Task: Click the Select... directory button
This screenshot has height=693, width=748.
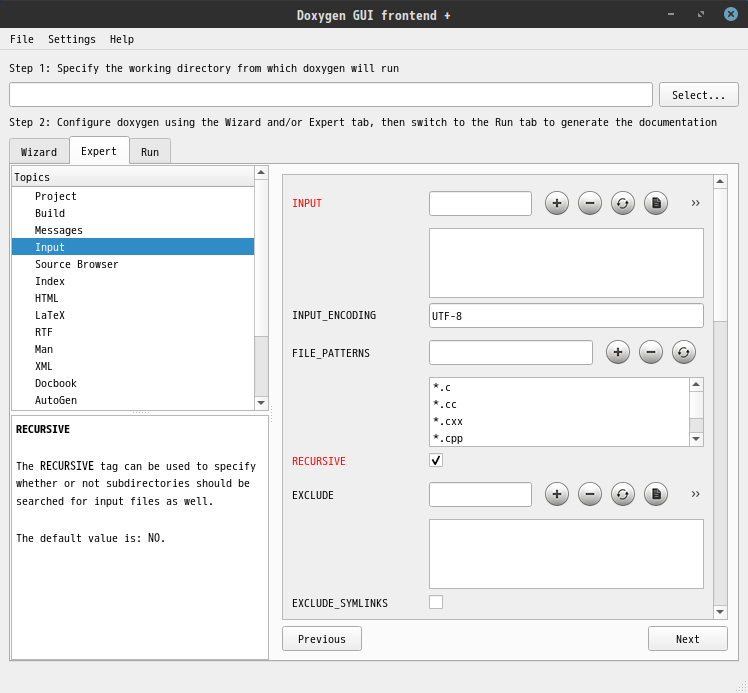Action: click(698, 95)
